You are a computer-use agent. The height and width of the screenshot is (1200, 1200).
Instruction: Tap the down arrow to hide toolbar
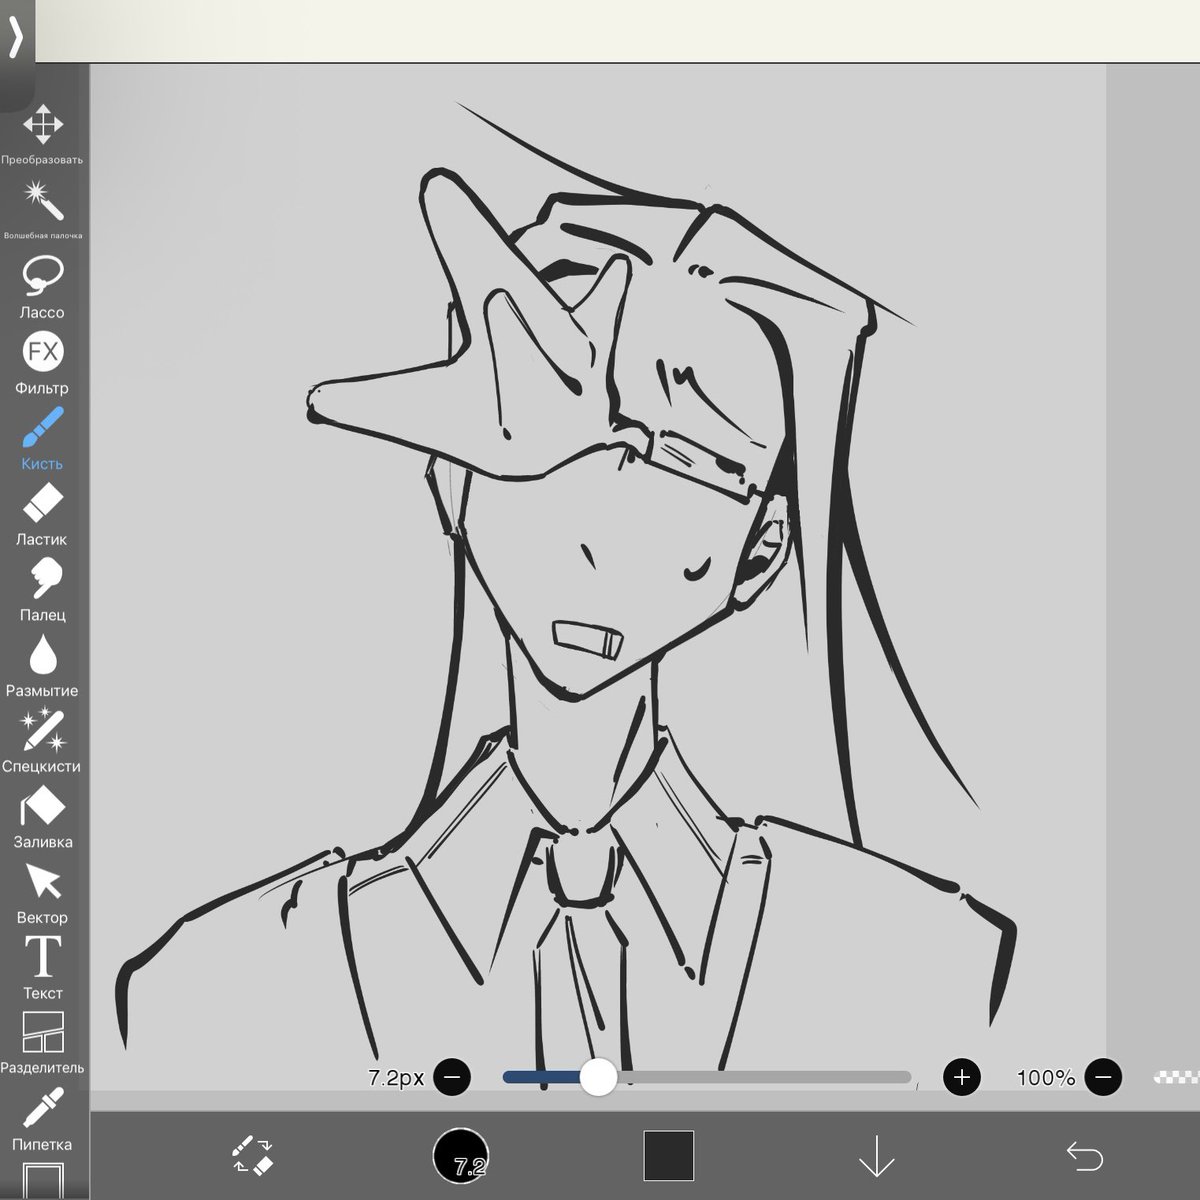(x=876, y=1156)
